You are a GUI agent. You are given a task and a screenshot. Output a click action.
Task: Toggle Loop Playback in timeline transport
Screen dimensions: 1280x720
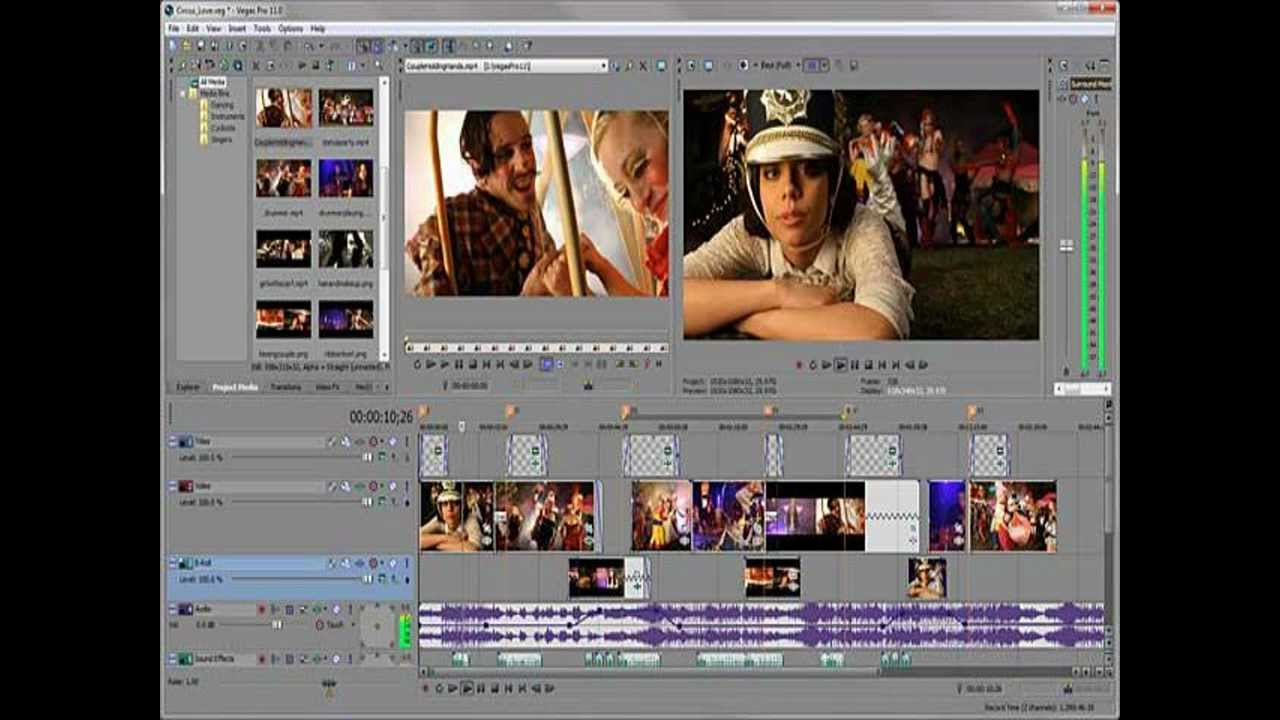pos(439,688)
